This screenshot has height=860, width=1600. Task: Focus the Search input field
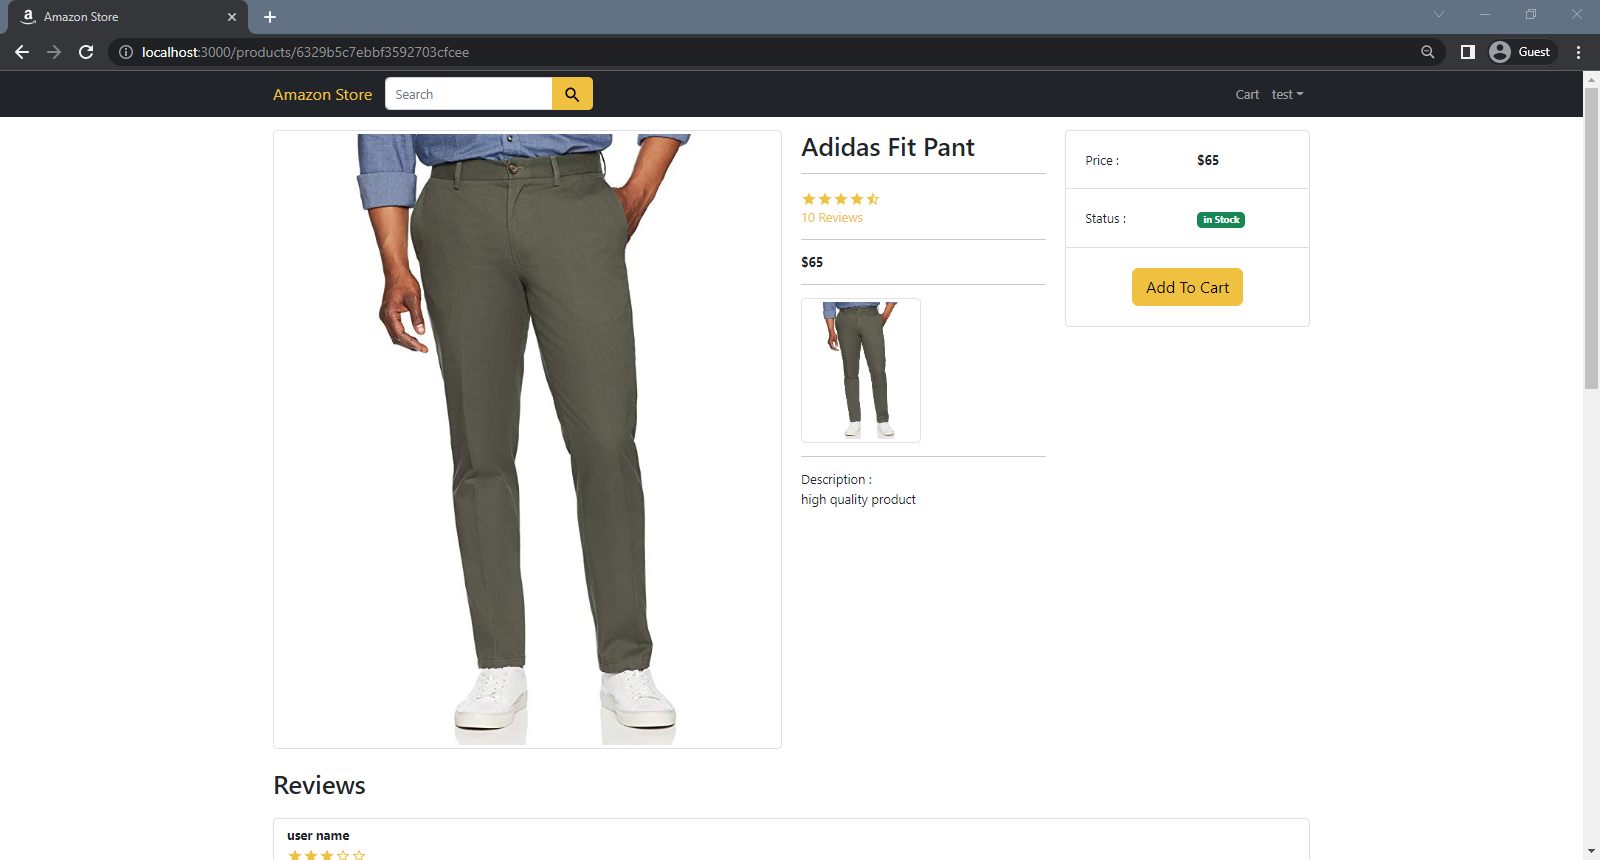click(468, 94)
